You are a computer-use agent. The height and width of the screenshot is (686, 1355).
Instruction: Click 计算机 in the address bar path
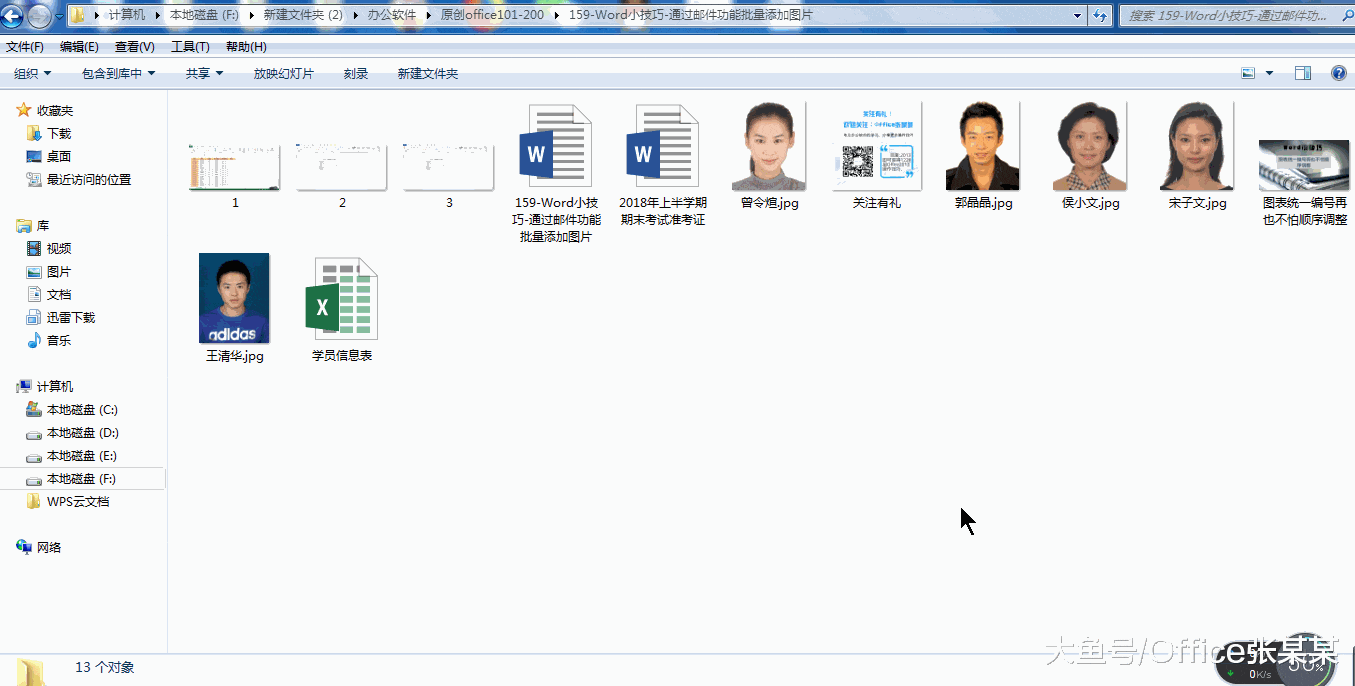click(x=126, y=15)
